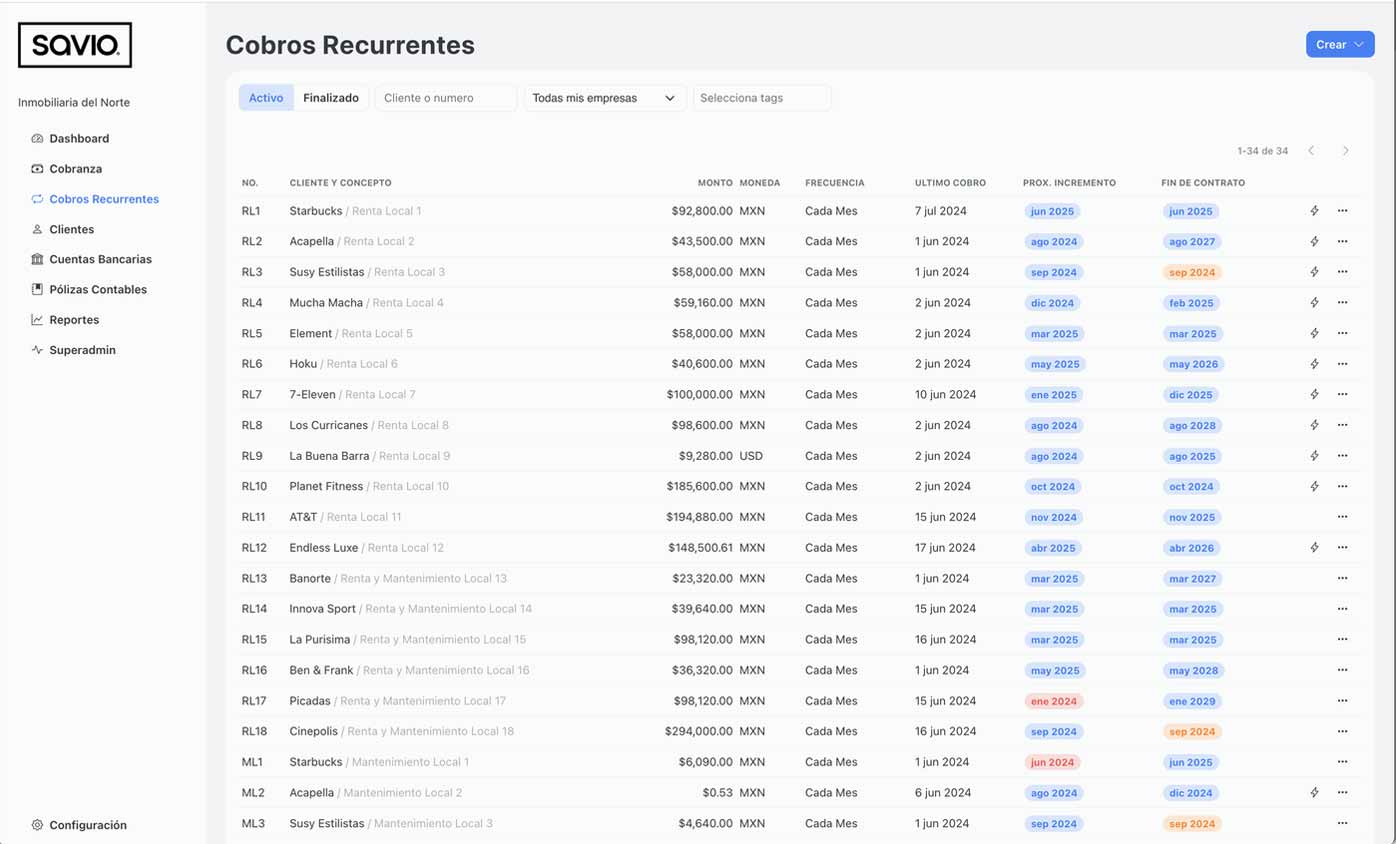Open the three-dot menu for Susy Estilistas ML3

[x=1342, y=824]
